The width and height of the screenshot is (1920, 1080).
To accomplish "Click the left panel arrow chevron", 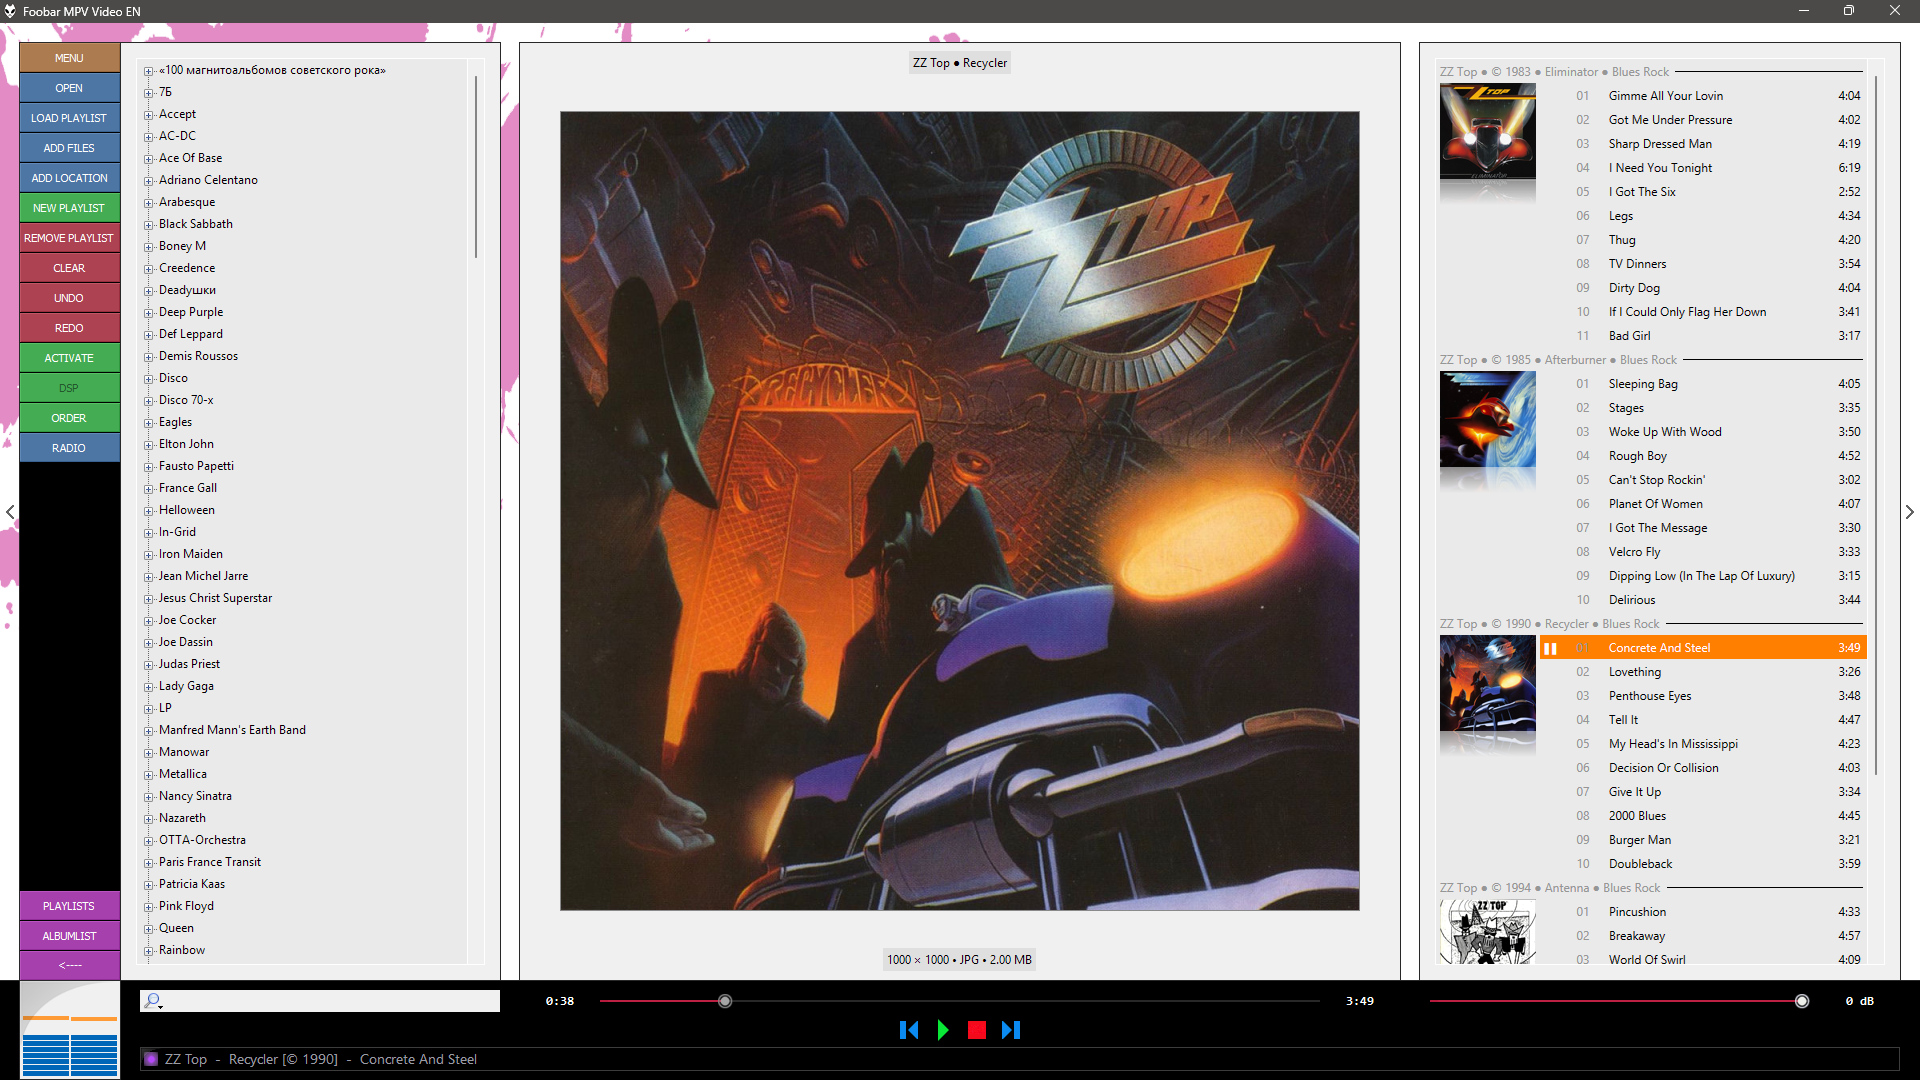I will coord(10,512).
